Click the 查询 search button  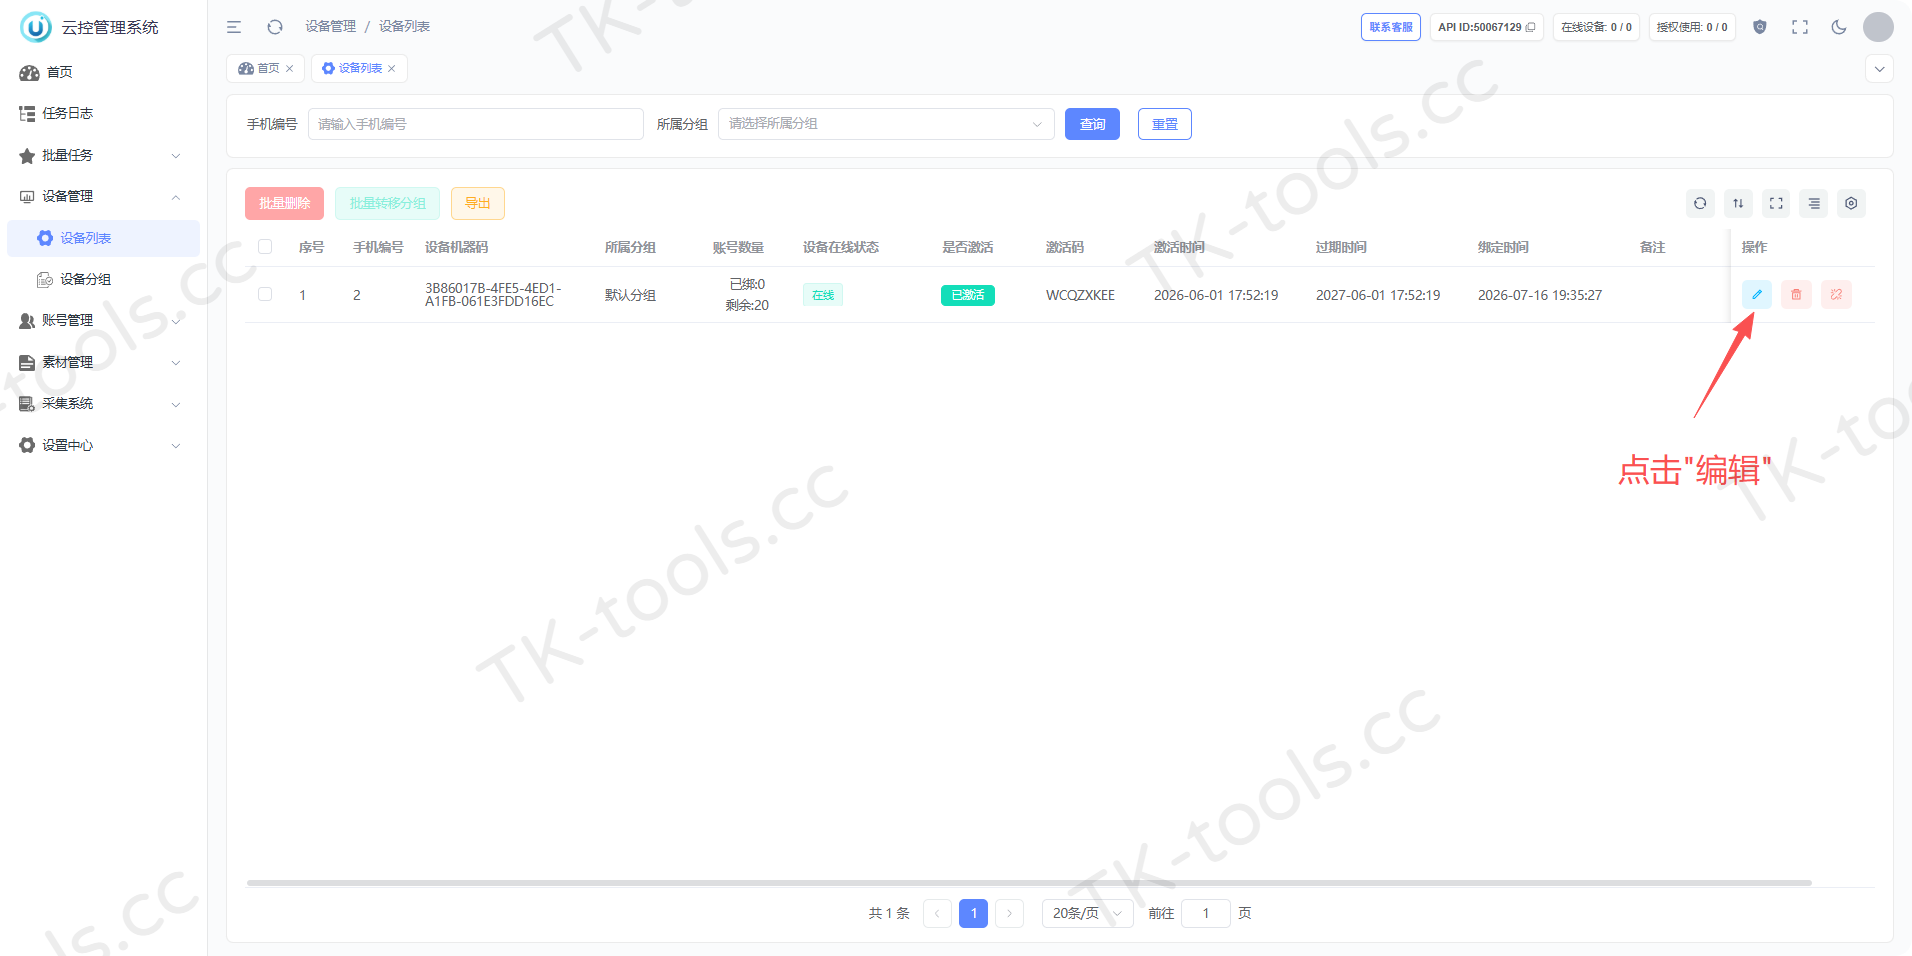click(x=1092, y=124)
